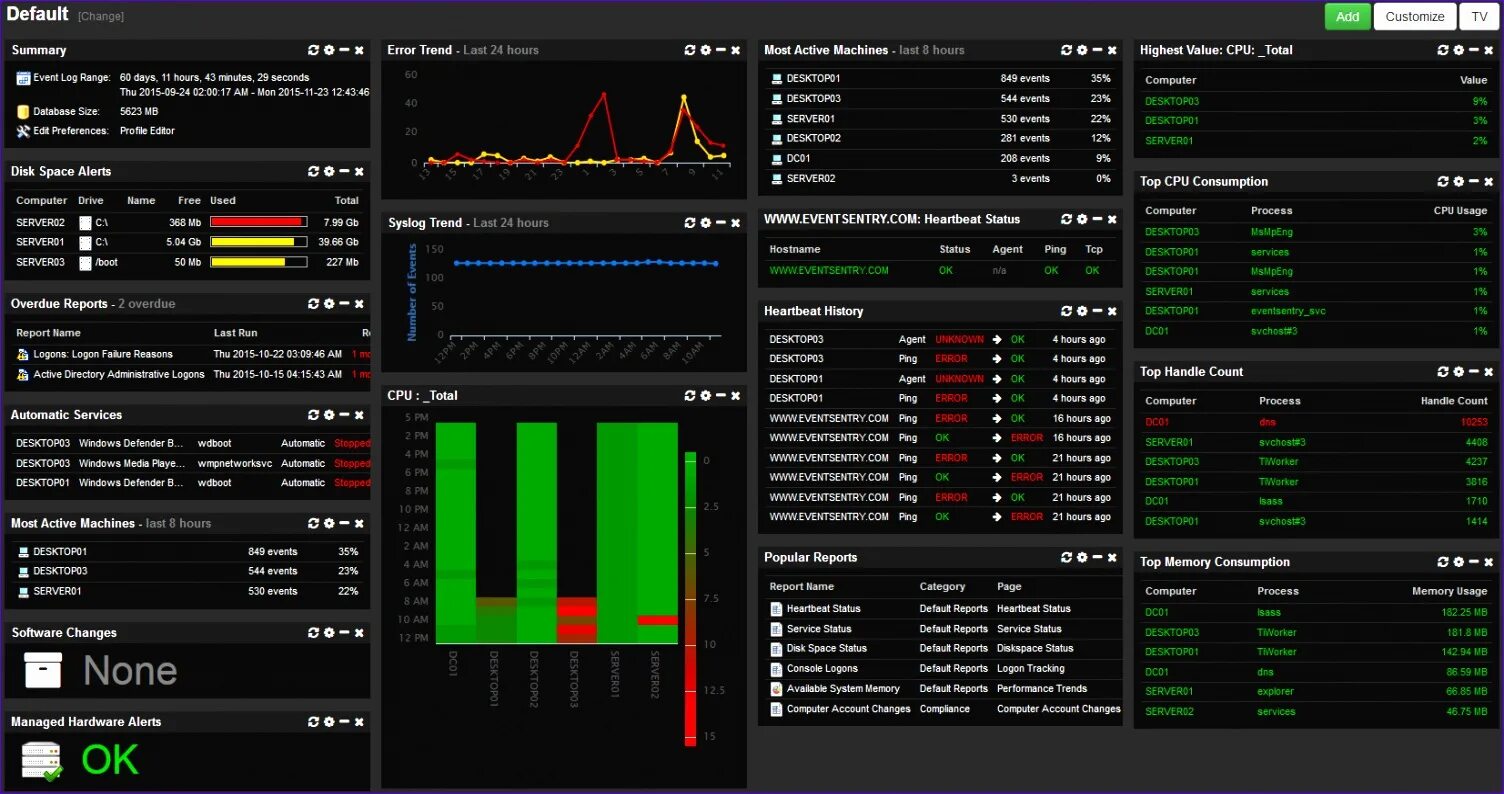
Task: Click the Computer column header in Disk Space Alerts
Action: (x=42, y=201)
